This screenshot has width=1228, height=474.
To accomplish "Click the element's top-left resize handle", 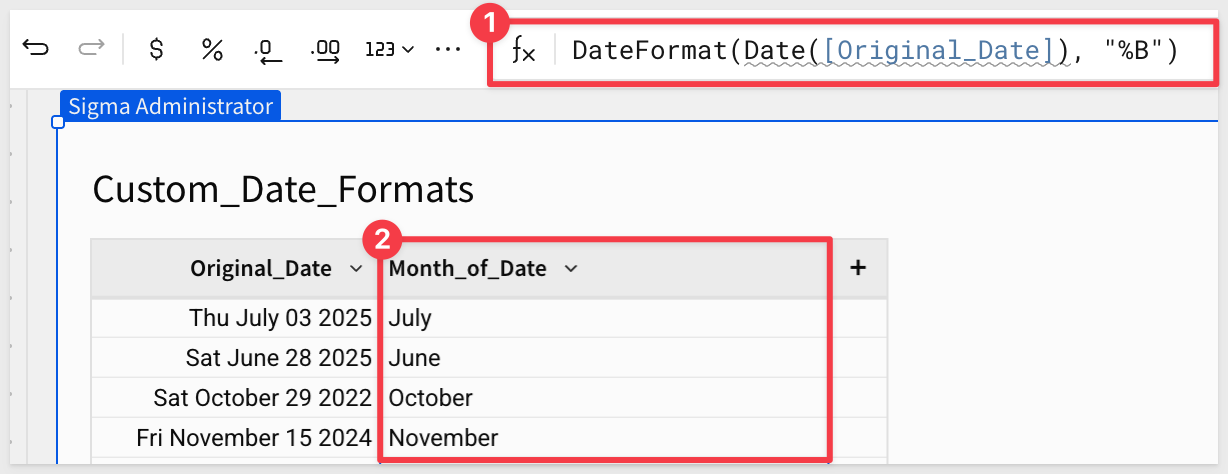I will click(x=58, y=122).
